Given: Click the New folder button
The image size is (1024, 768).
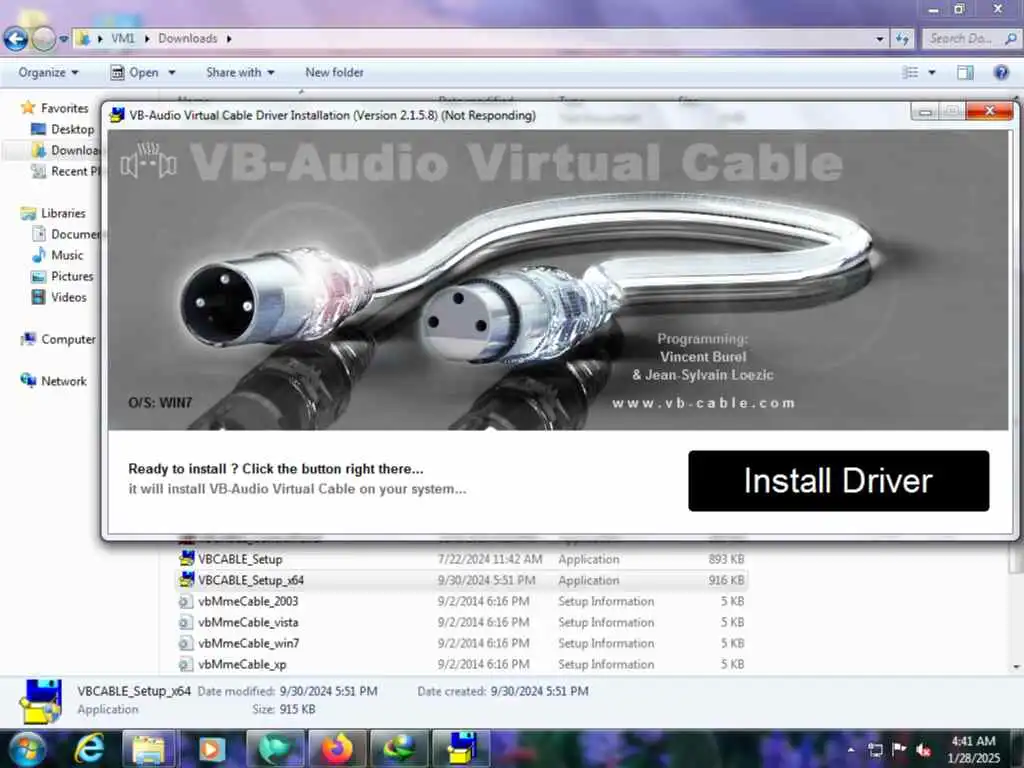Looking at the screenshot, I should click(334, 72).
